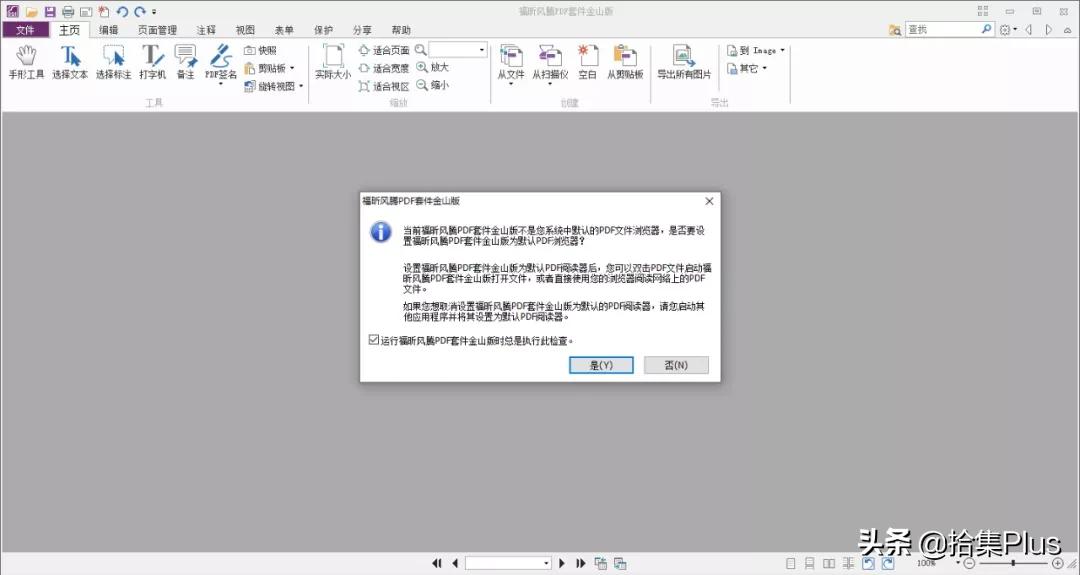This screenshot has width=1080, height=575.
Task: Open search settings gear dropdown
Action: point(1008,30)
